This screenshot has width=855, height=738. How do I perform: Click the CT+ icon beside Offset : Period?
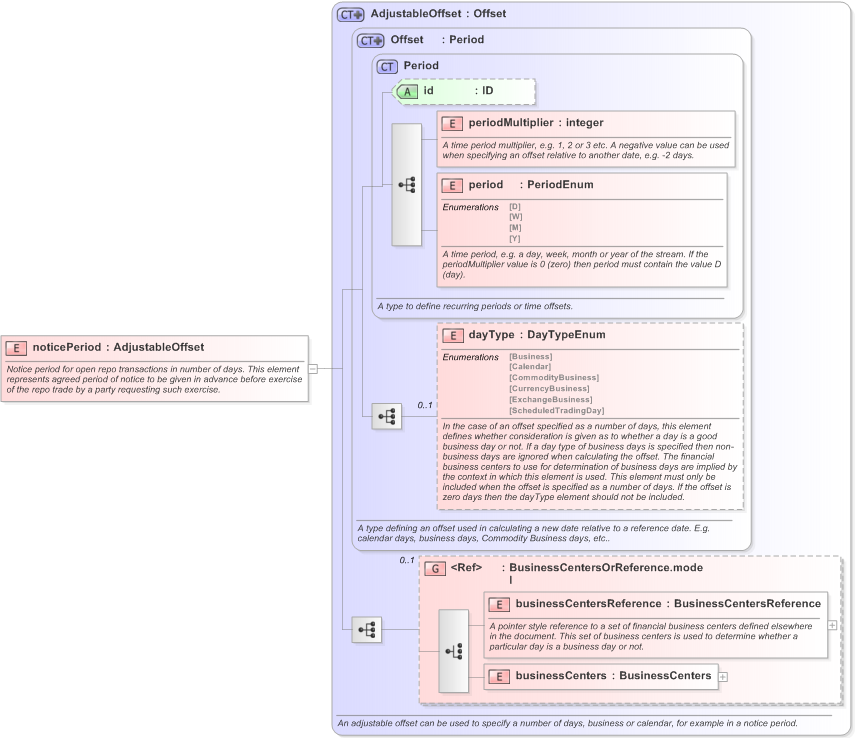370,40
